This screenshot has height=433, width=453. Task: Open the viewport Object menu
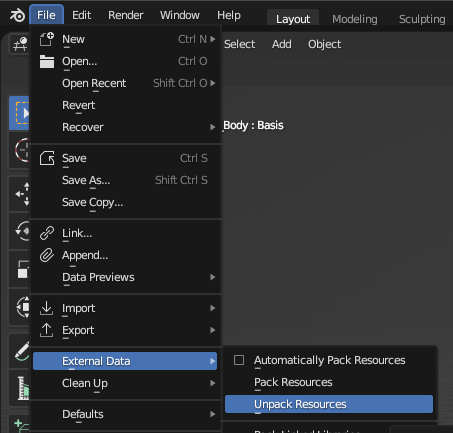324,44
